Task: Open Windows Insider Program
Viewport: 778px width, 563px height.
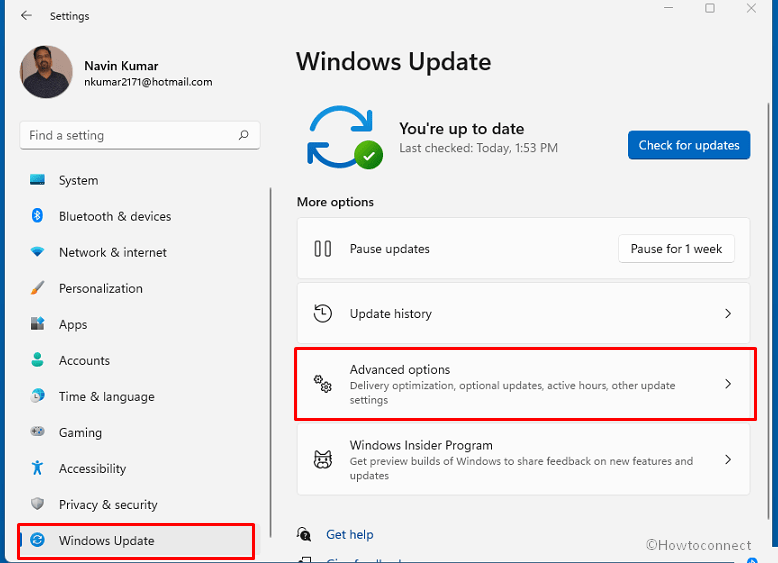Action: click(x=523, y=460)
